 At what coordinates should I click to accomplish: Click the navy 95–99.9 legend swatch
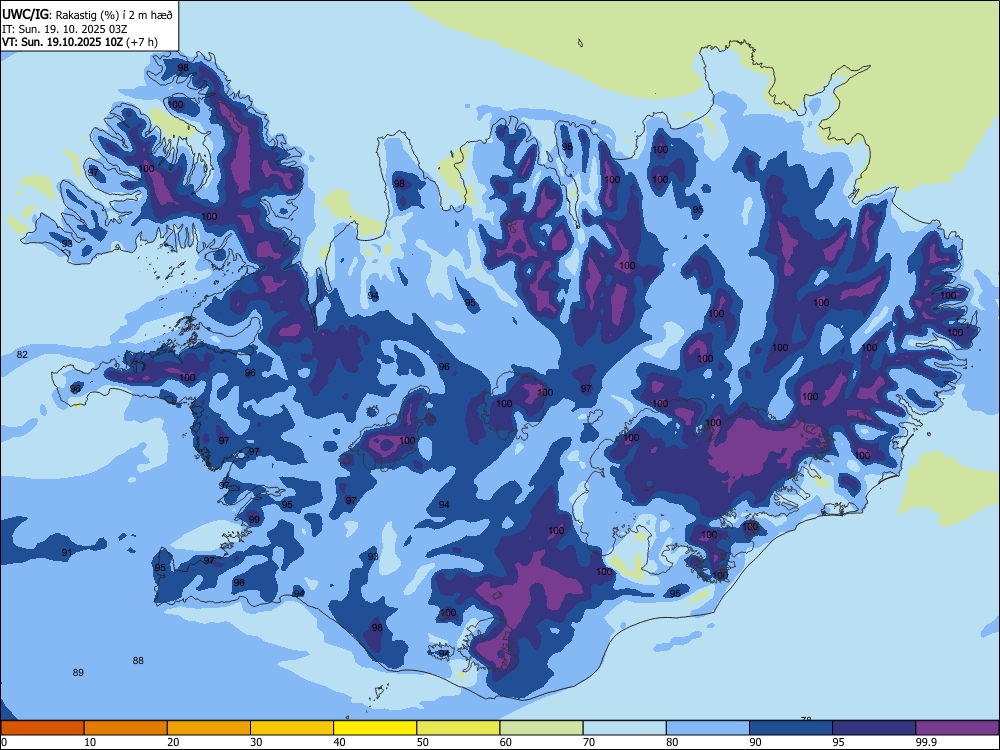pyautogui.click(x=874, y=728)
